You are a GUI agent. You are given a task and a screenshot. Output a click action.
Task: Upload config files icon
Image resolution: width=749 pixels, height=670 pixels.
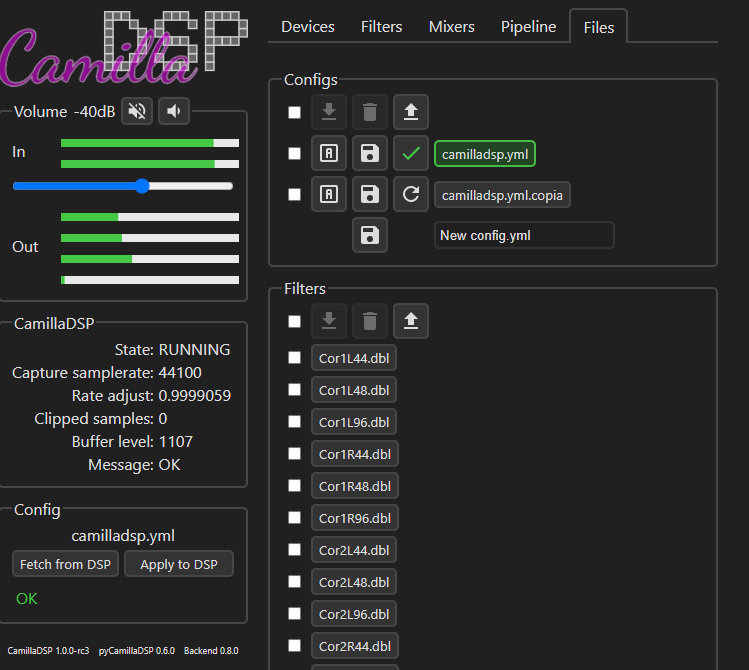pos(411,112)
